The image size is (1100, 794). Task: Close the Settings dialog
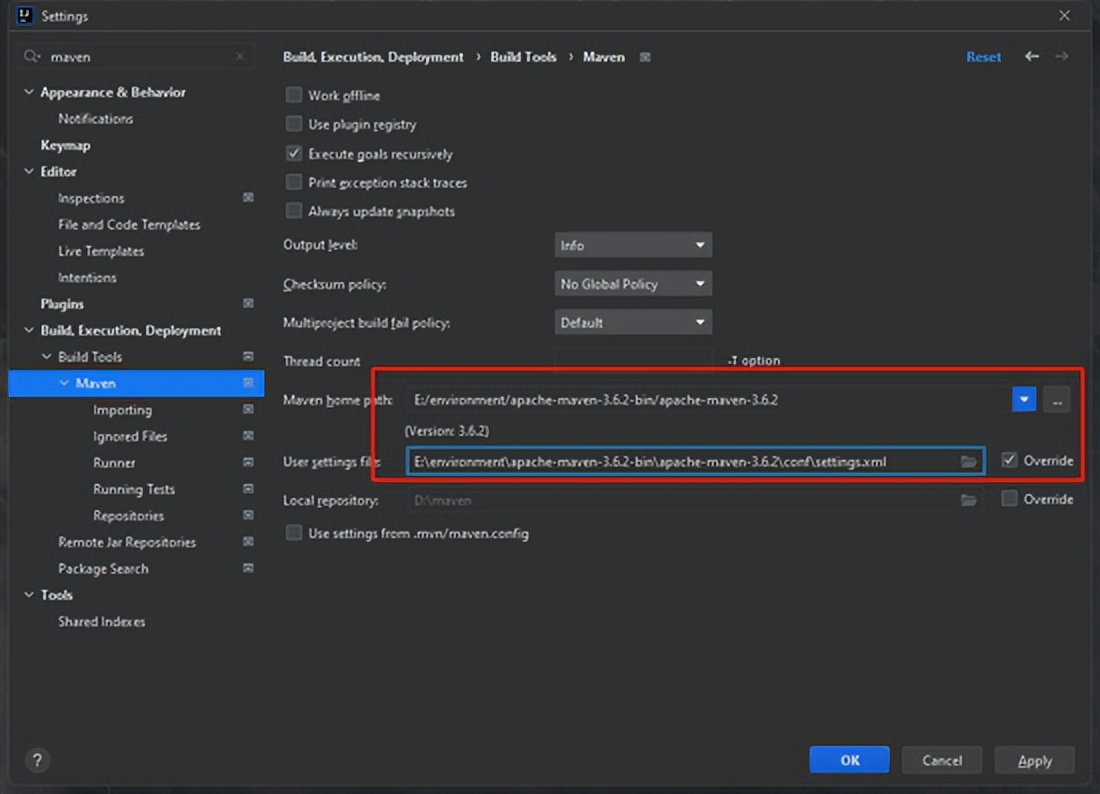coord(1064,15)
